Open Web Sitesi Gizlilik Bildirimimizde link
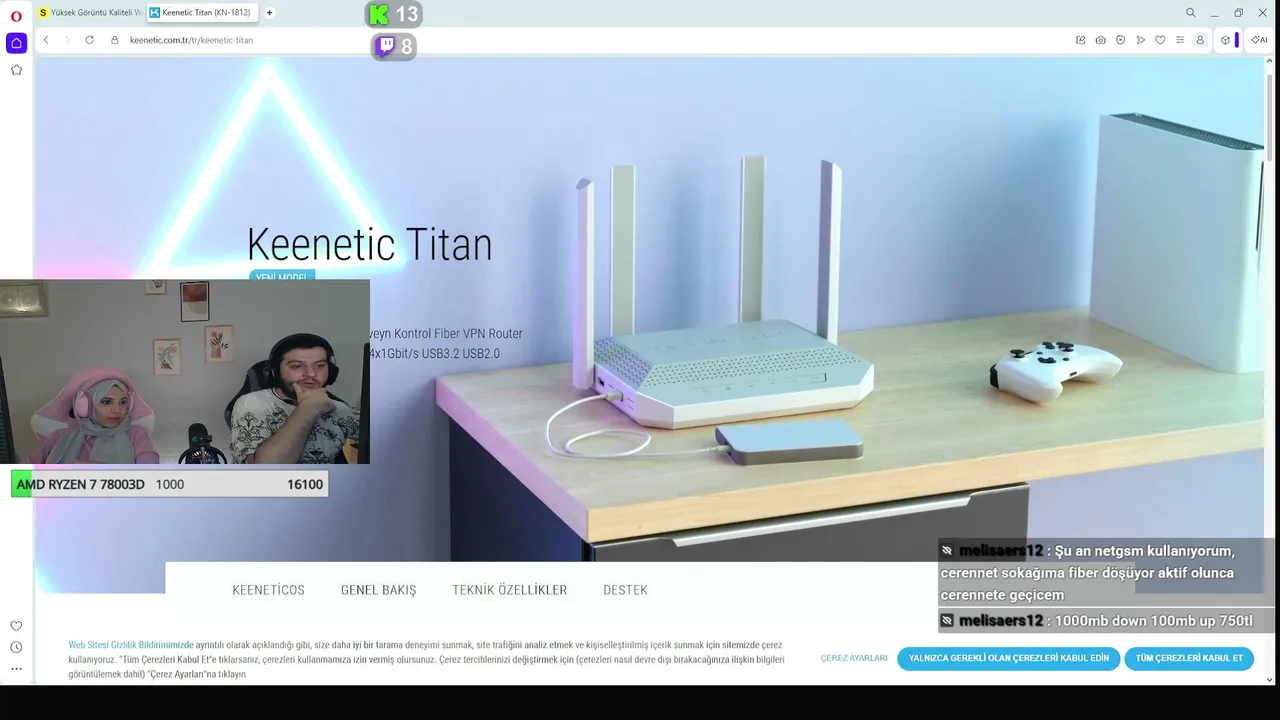This screenshot has width=1280, height=720. 131,645
